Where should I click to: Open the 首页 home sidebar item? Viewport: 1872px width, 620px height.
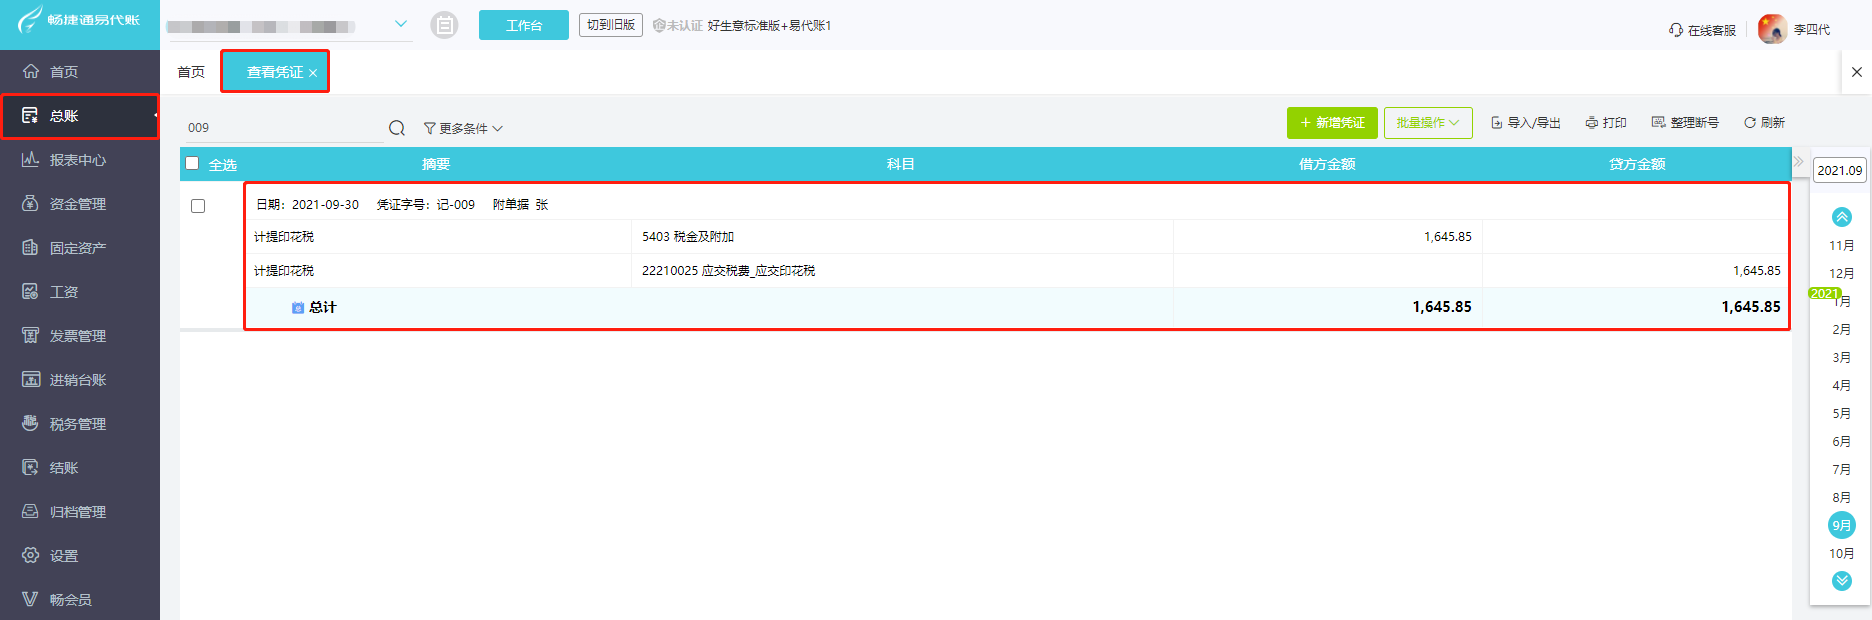tap(80, 72)
